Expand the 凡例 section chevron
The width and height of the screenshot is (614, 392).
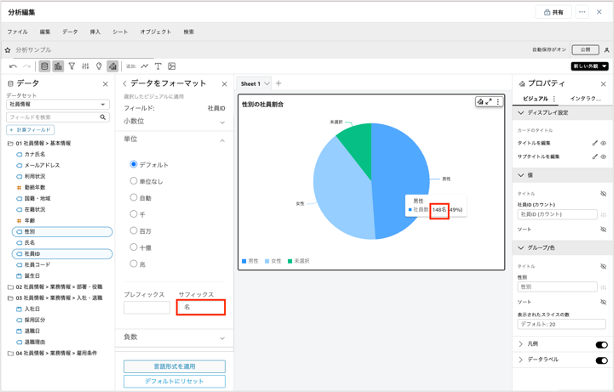[x=520, y=344]
